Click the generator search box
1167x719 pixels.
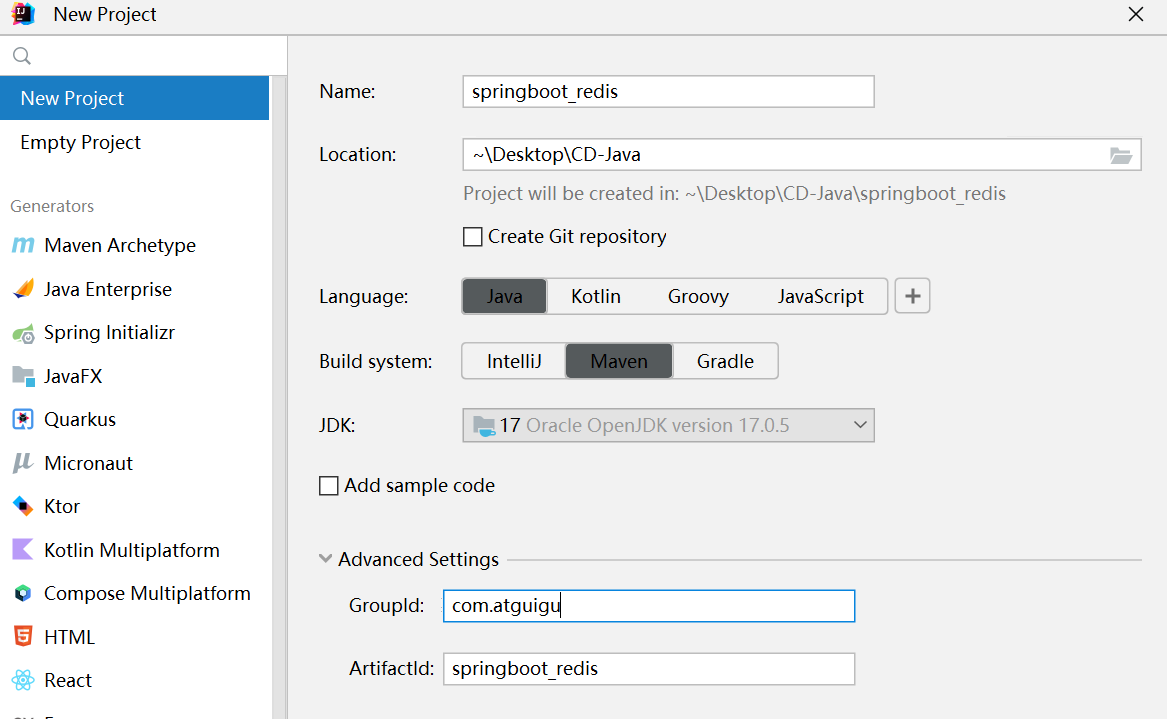tap(144, 56)
